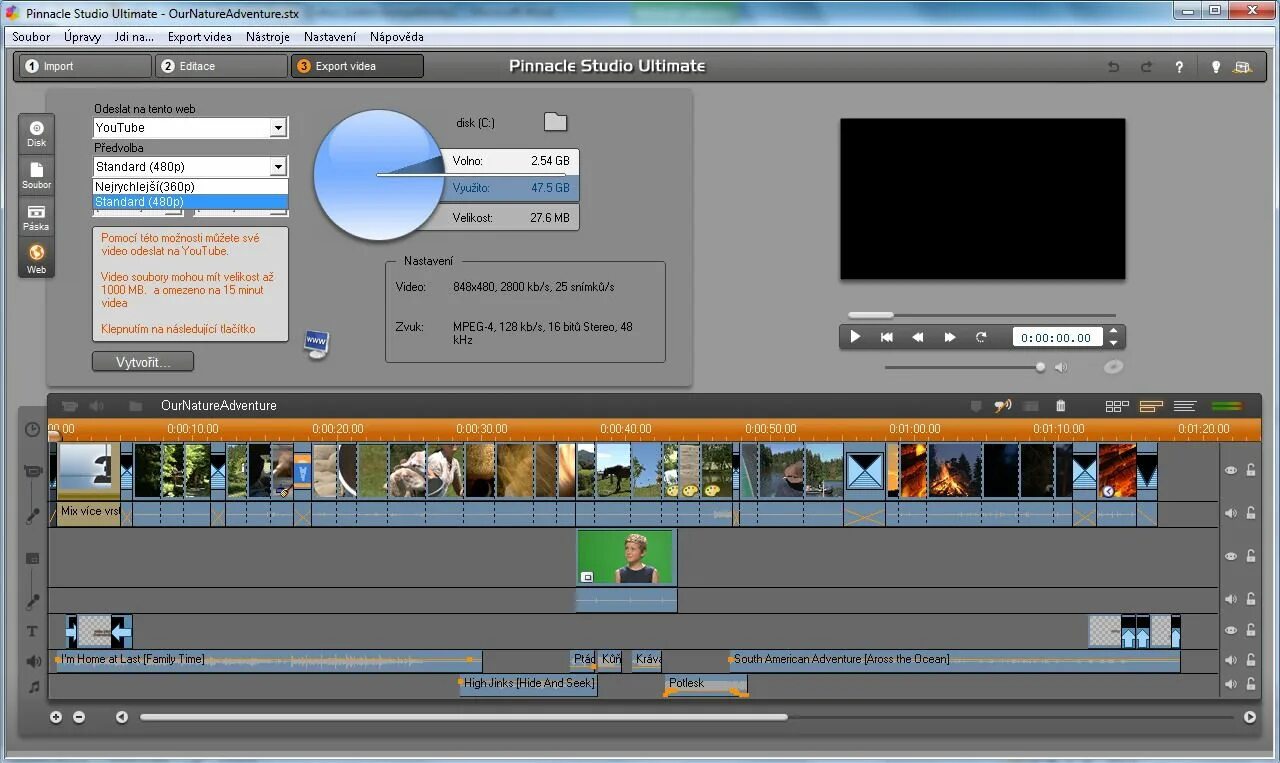Click the green audio level meter icon

coord(1226,406)
